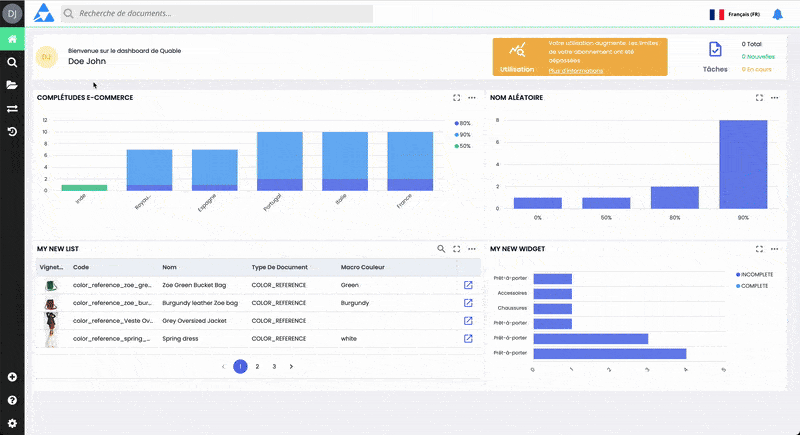This screenshot has width=800, height=435.
Task: Click the Vignette column header
Action: click(51, 267)
